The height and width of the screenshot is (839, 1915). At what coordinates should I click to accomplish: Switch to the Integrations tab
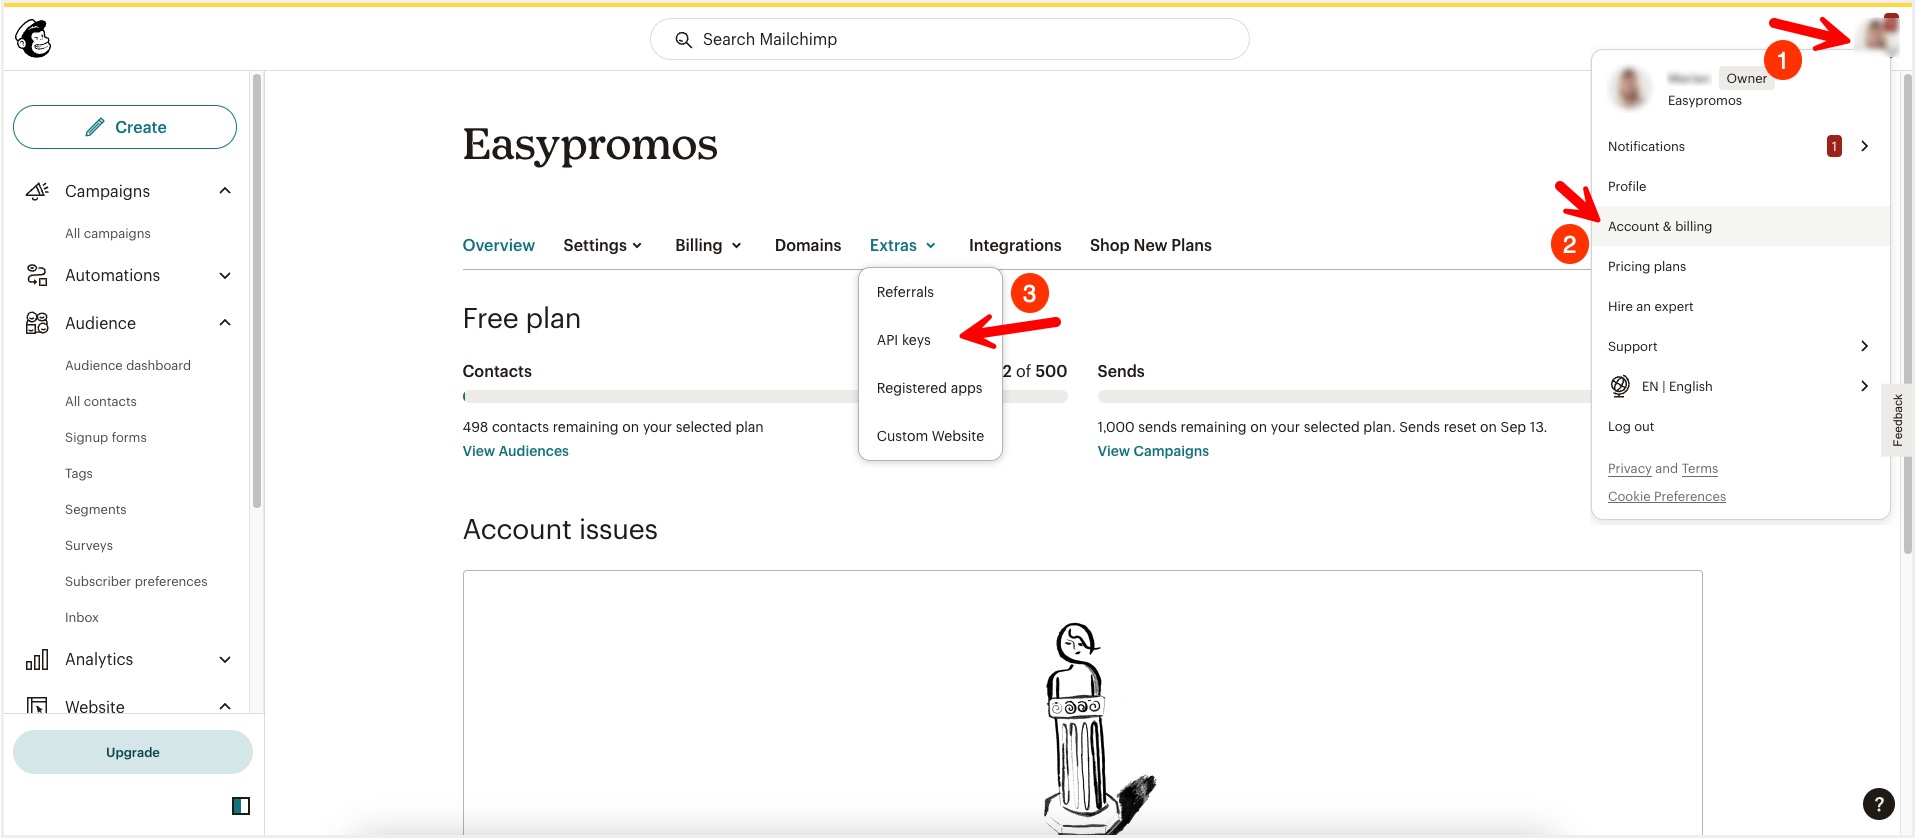(x=1015, y=246)
